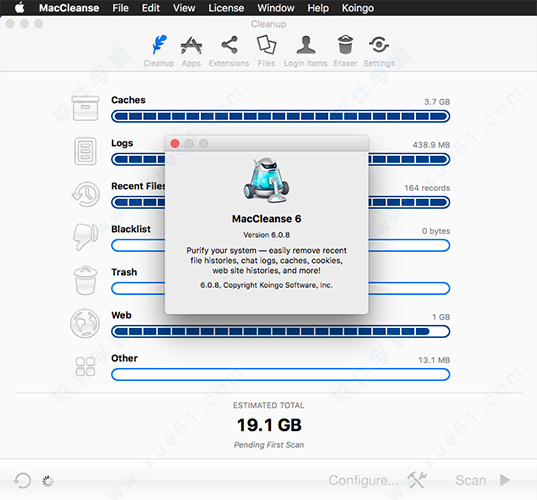Click the Configure... button
This screenshot has height=500, width=537.
point(363,480)
